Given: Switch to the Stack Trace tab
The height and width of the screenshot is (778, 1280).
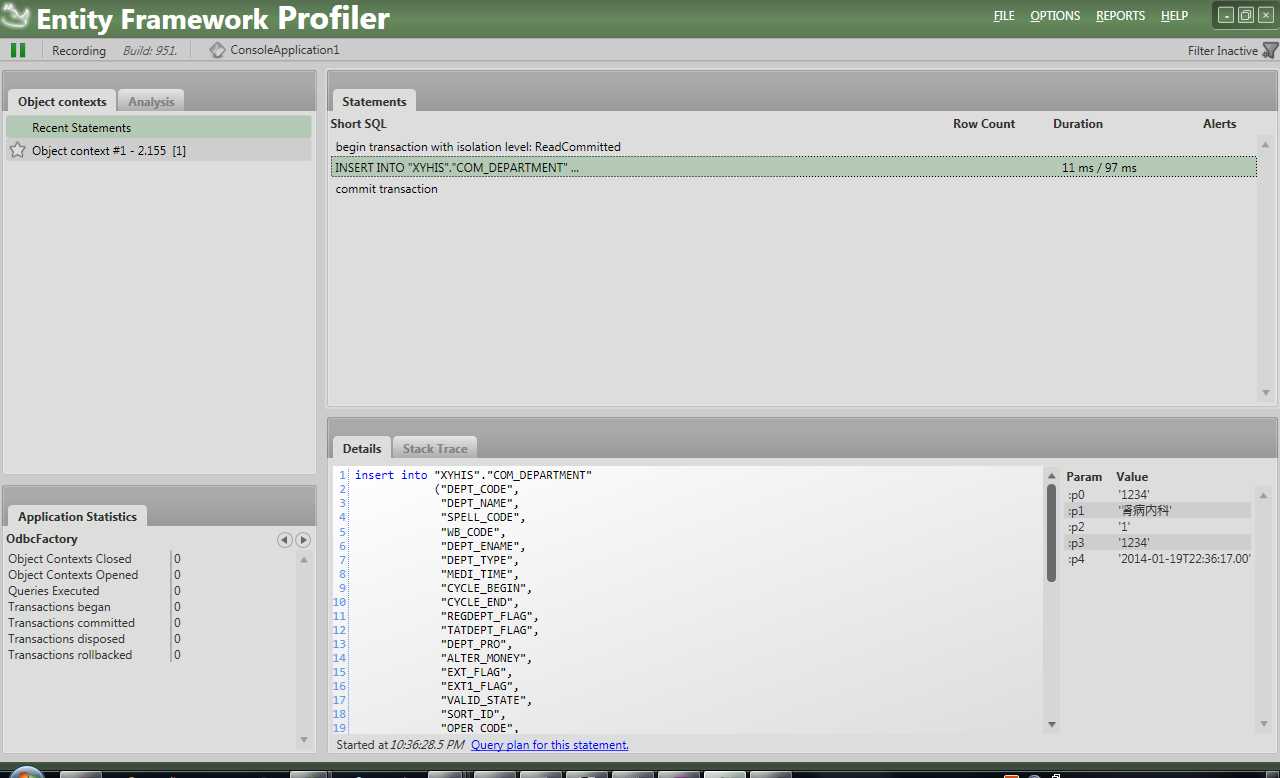Looking at the screenshot, I should 435,448.
